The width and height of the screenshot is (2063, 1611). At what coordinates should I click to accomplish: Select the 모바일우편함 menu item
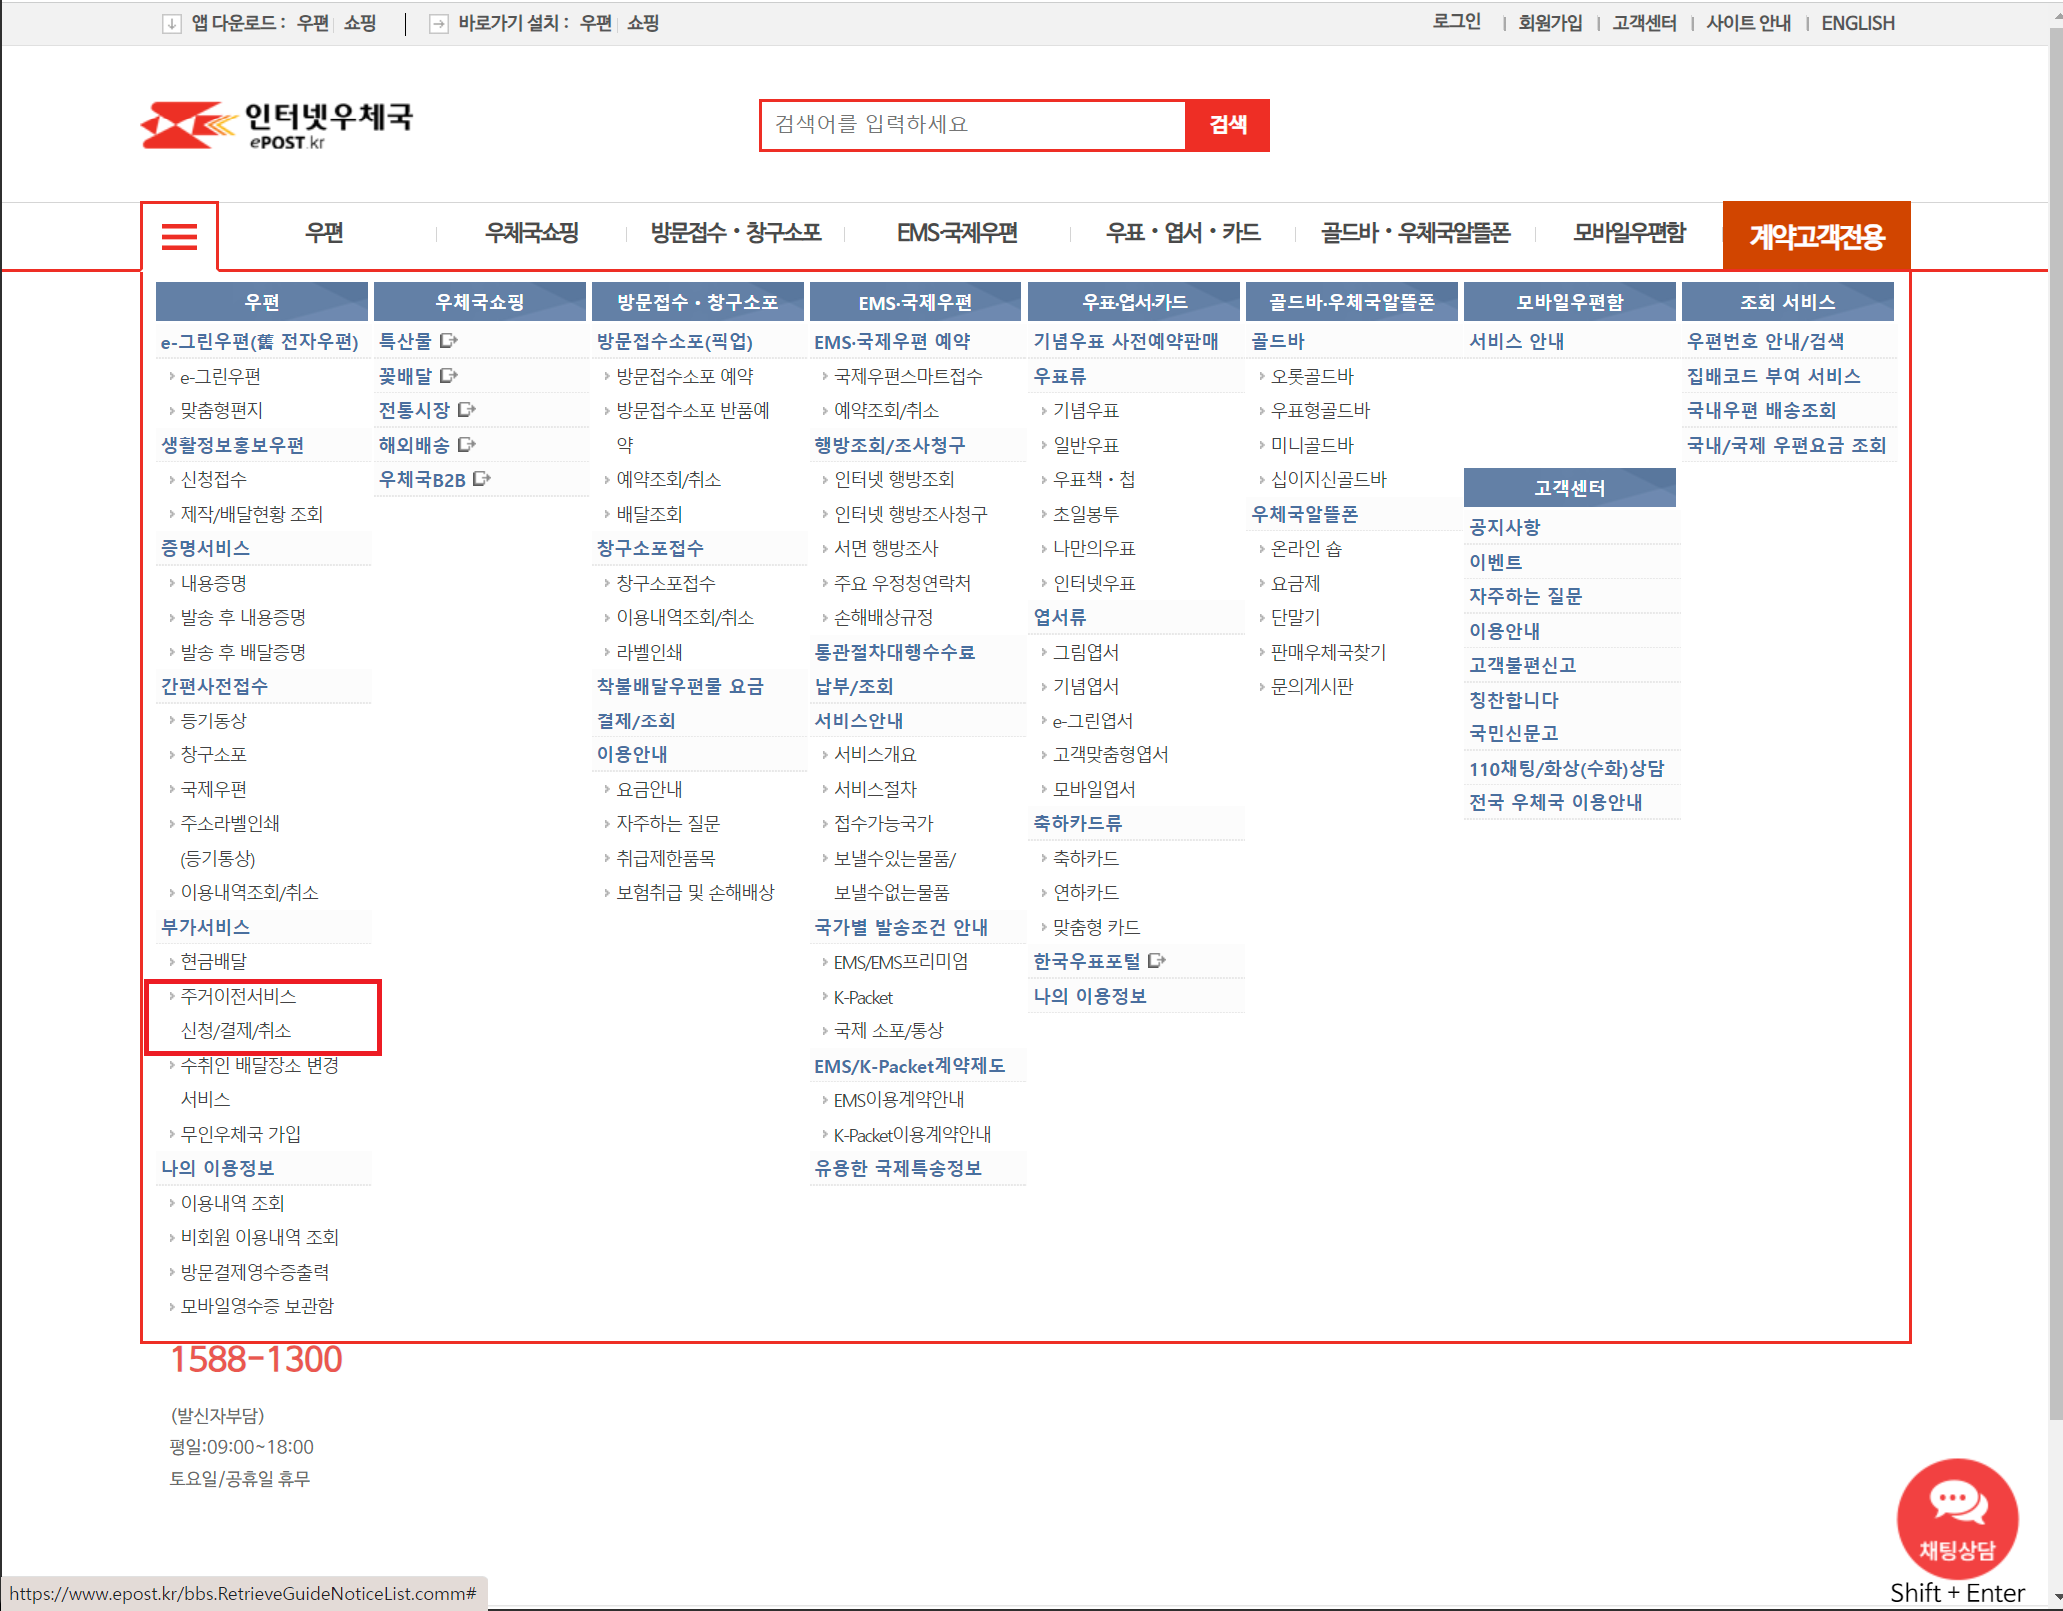point(1628,233)
